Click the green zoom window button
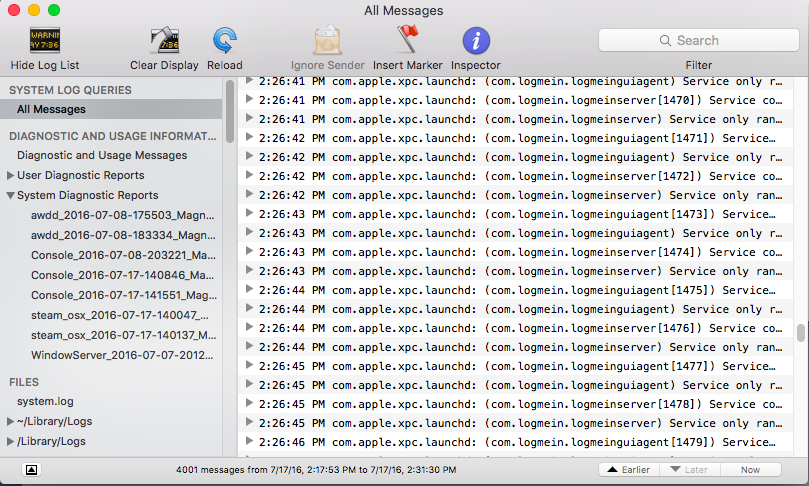The width and height of the screenshot is (809, 486). (54, 10)
